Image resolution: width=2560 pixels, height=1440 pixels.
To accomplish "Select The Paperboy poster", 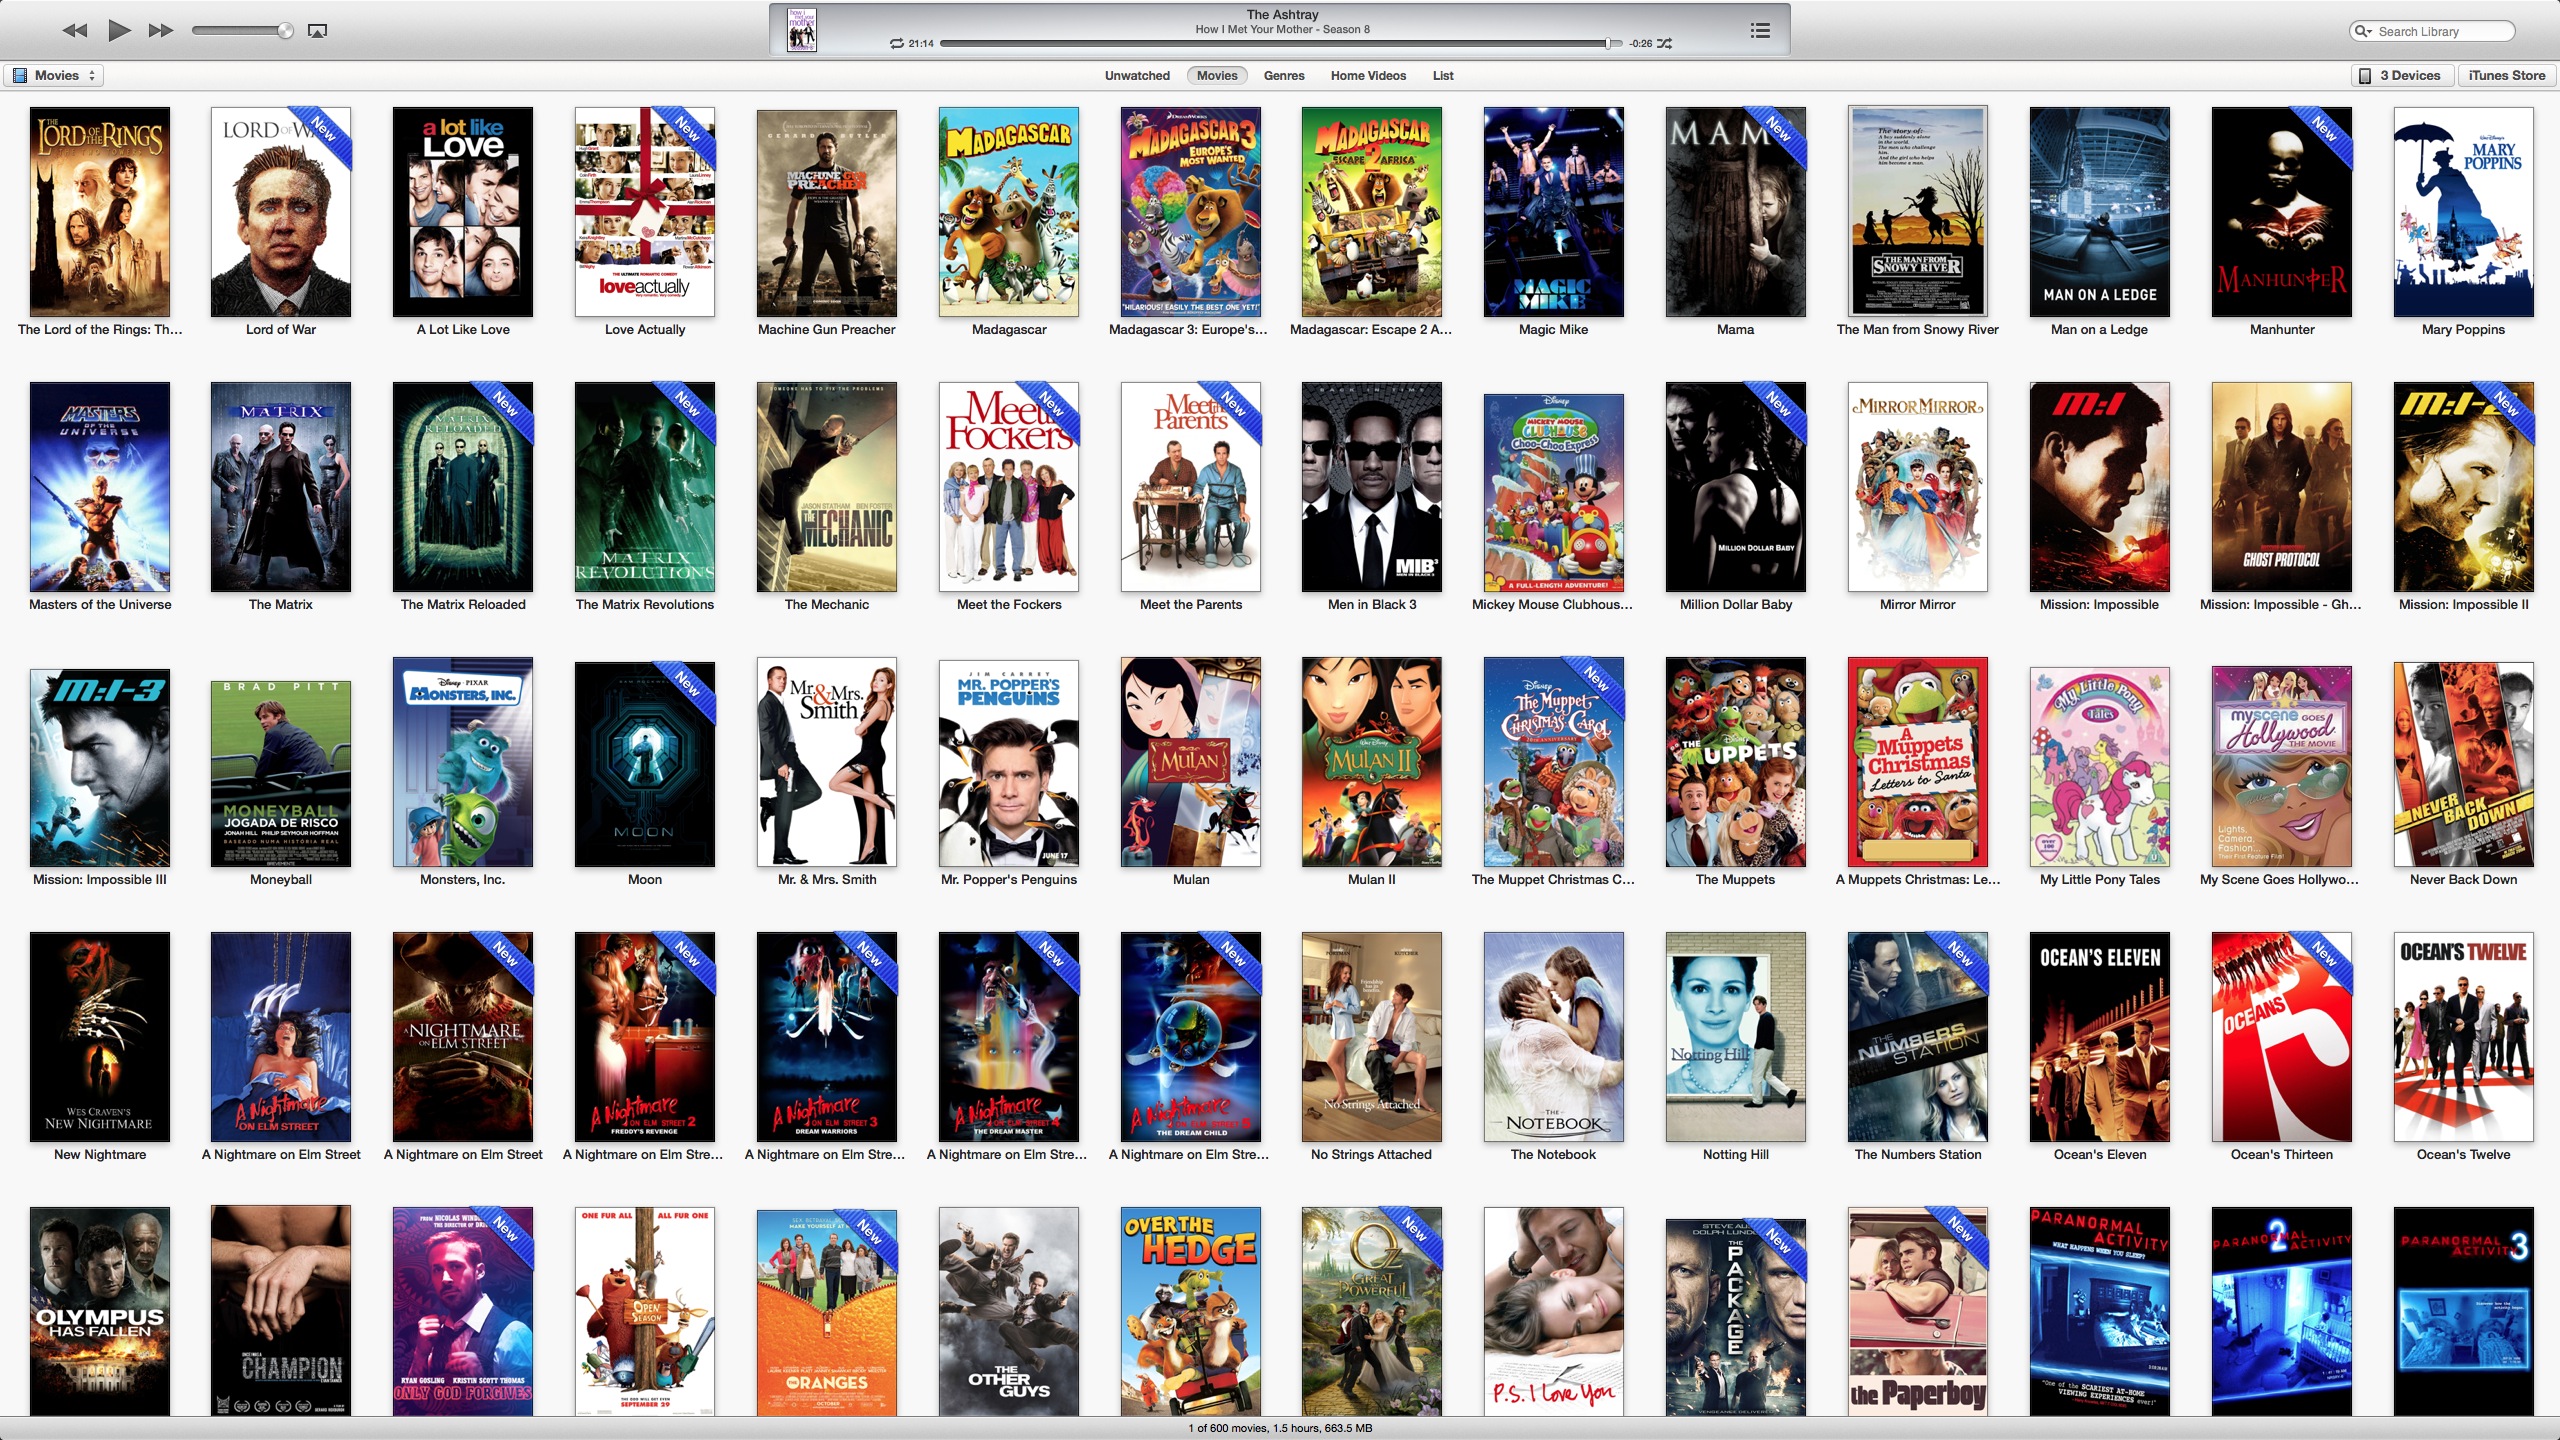I will (x=1918, y=1311).
